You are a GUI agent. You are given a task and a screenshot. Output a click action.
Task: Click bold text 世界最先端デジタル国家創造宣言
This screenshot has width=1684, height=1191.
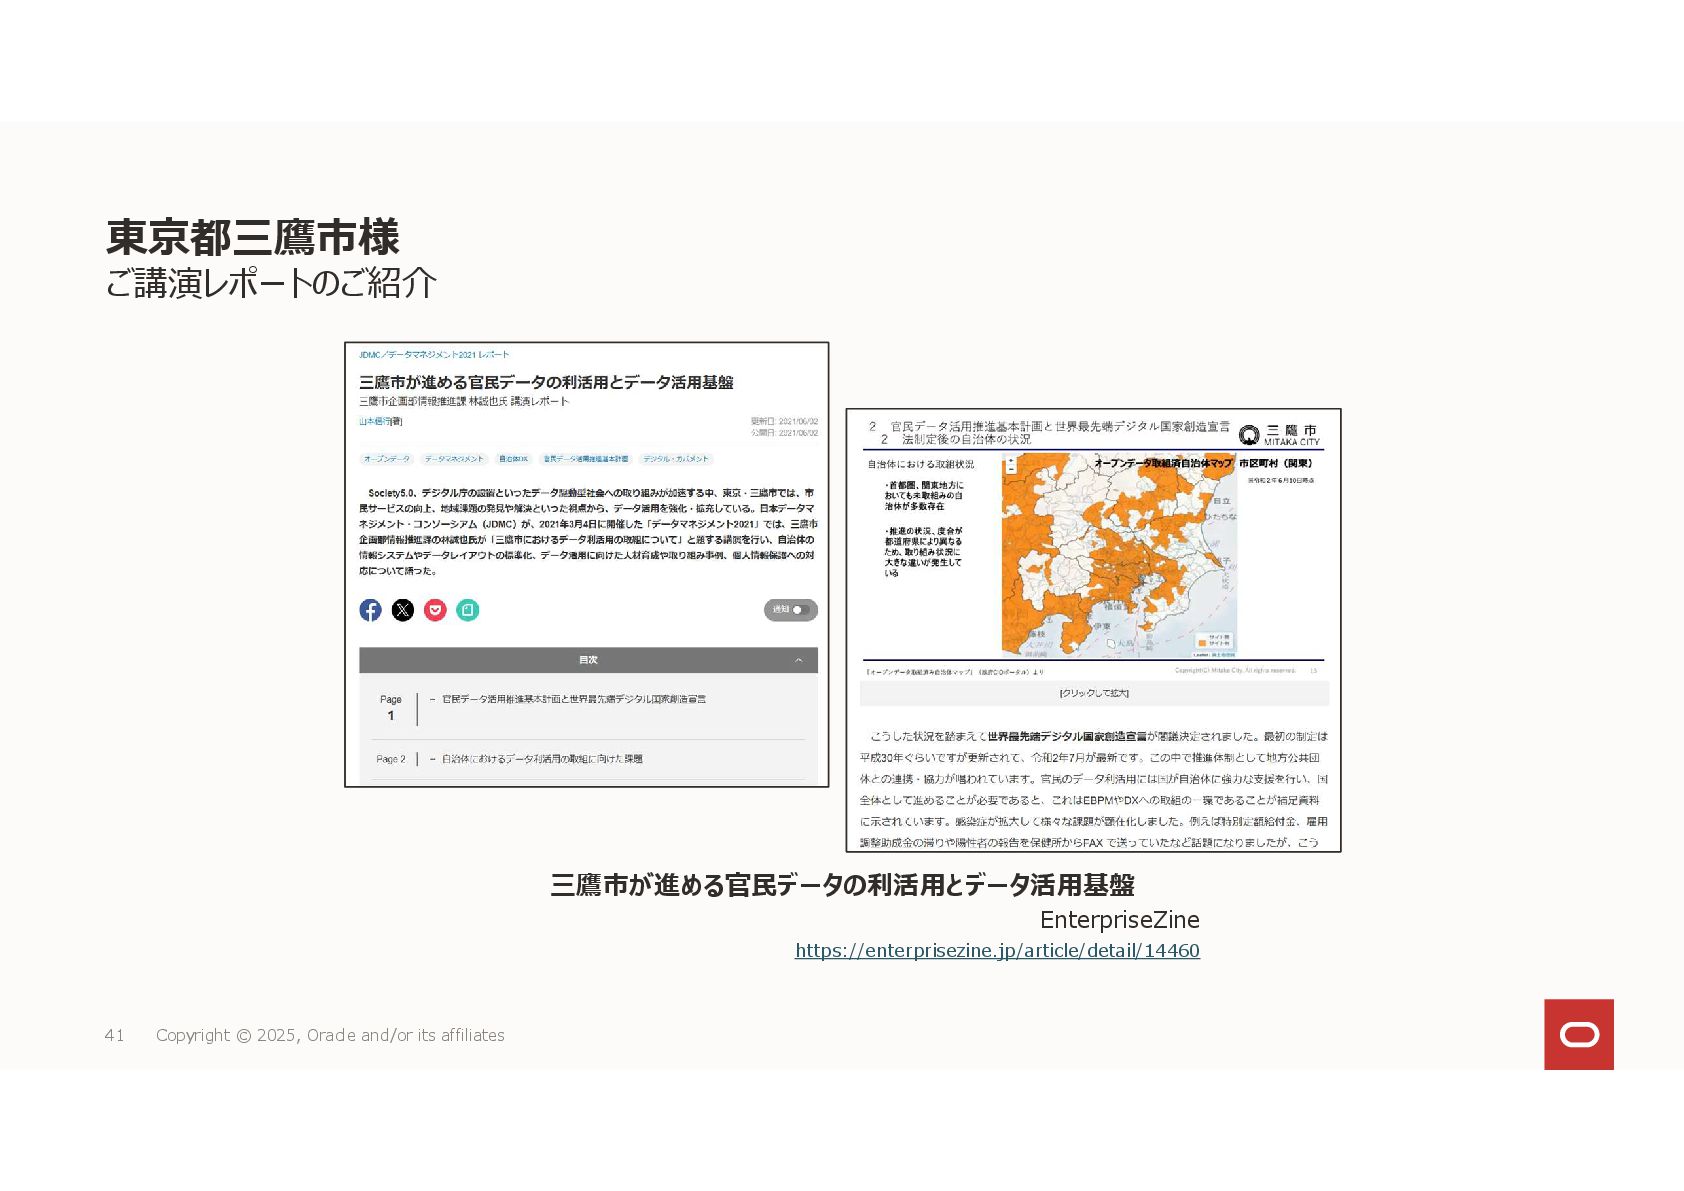1067,736
